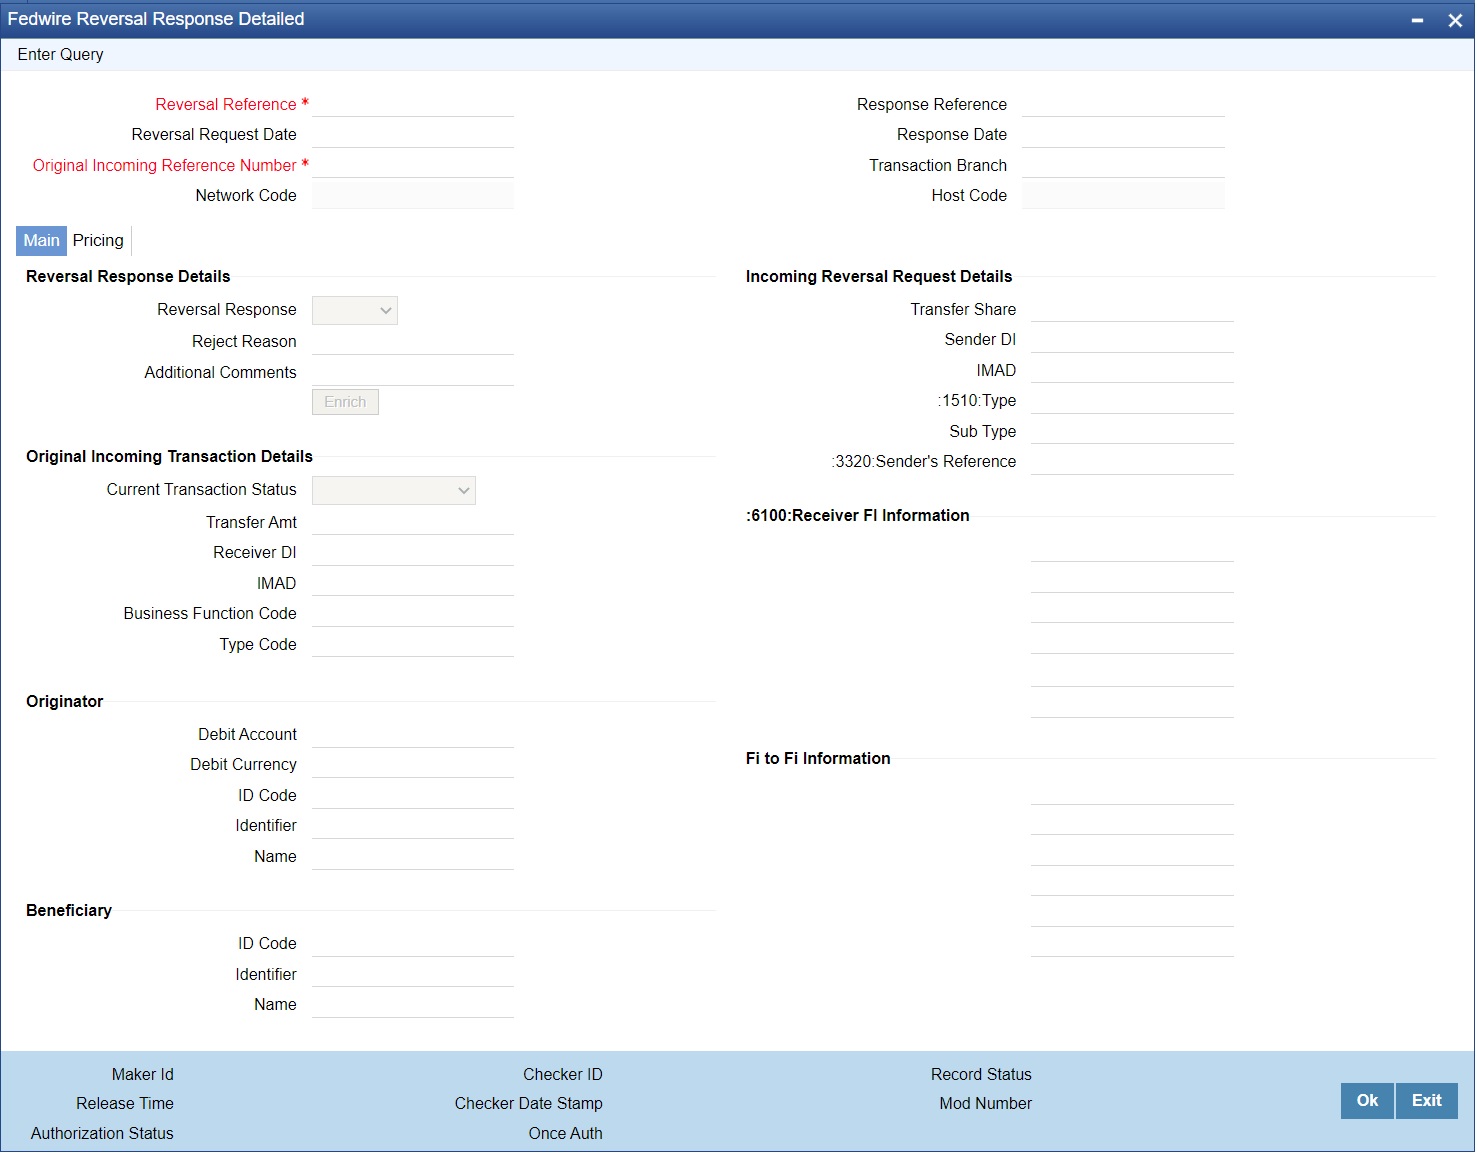Click the Host Code field
This screenshot has height=1154, width=1478.
(1123, 196)
